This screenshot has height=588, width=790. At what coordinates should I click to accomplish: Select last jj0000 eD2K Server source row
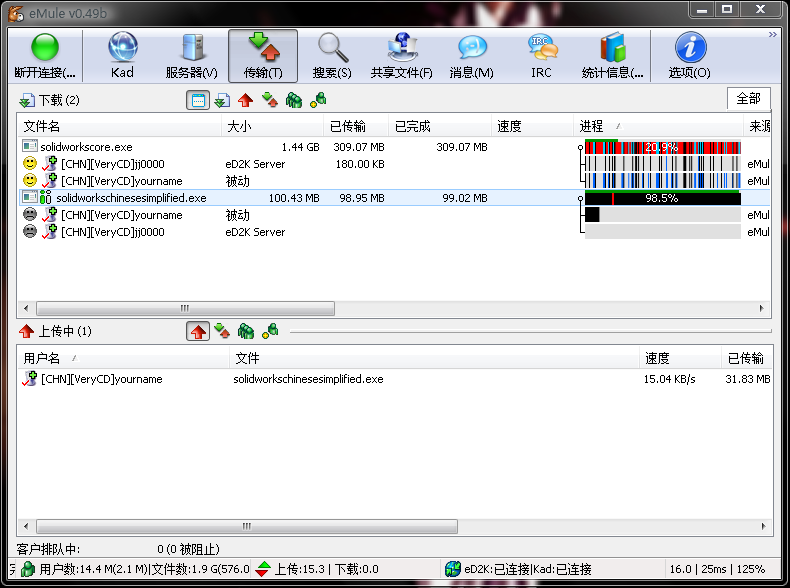(x=394, y=232)
